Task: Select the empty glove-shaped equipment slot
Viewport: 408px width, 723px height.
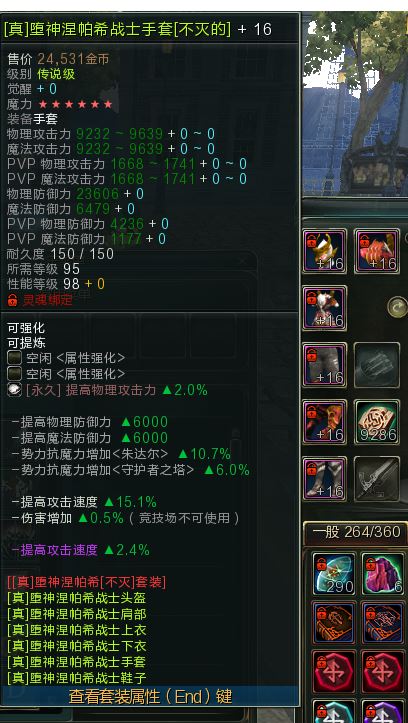Action: [377, 365]
